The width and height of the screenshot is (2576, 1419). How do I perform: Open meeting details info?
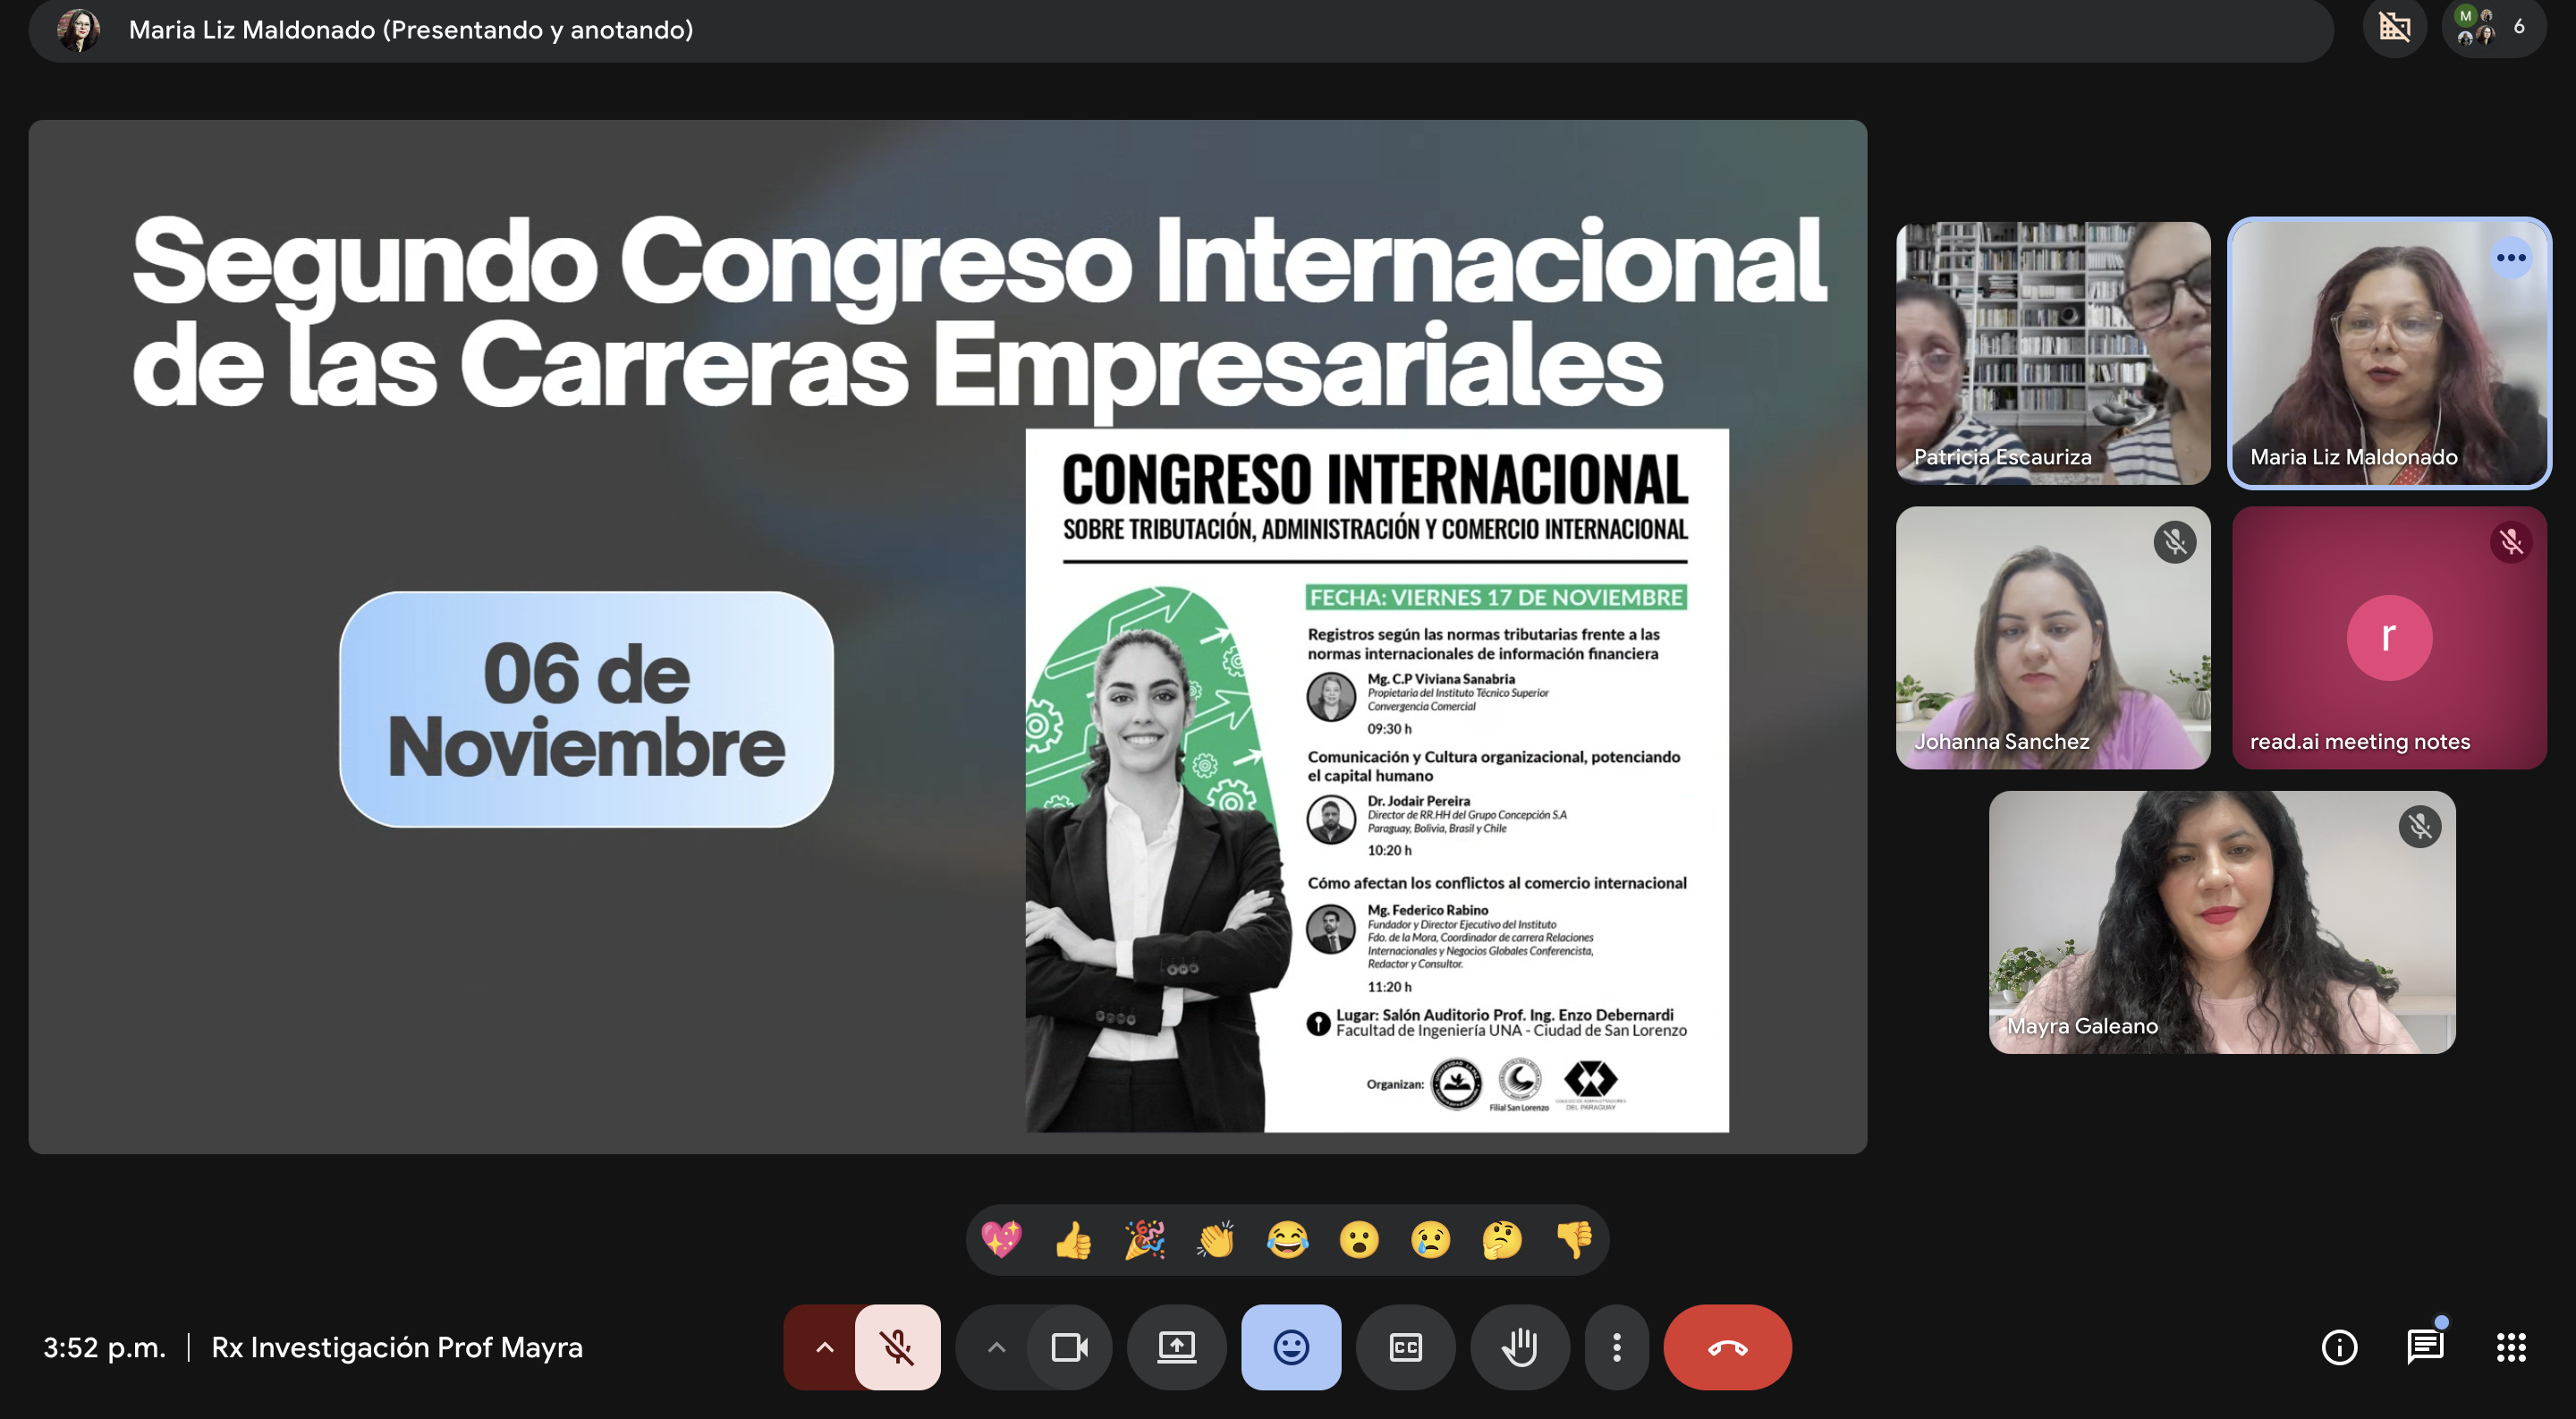(x=2339, y=1347)
